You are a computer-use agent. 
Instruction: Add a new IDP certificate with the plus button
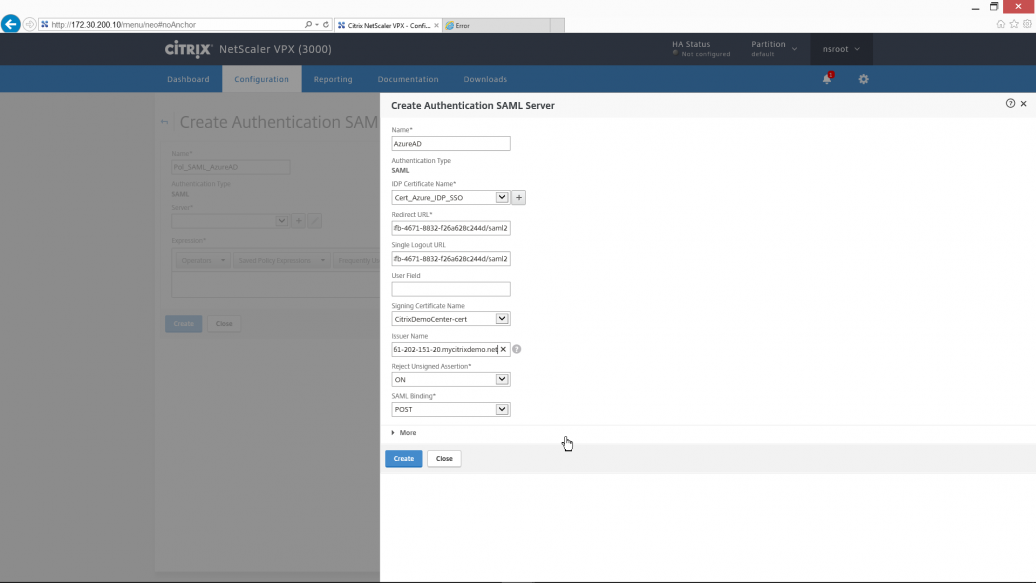(x=519, y=198)
